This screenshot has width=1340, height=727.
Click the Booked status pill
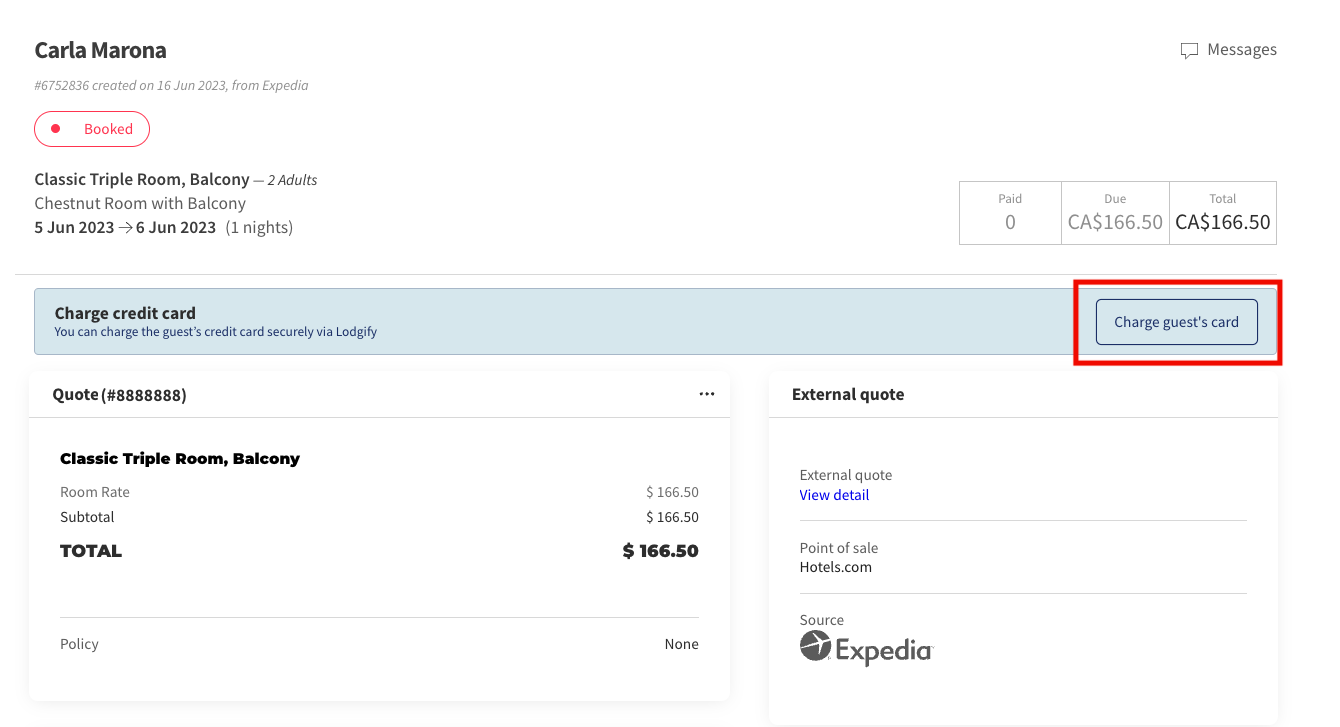[x=92, y=128]
